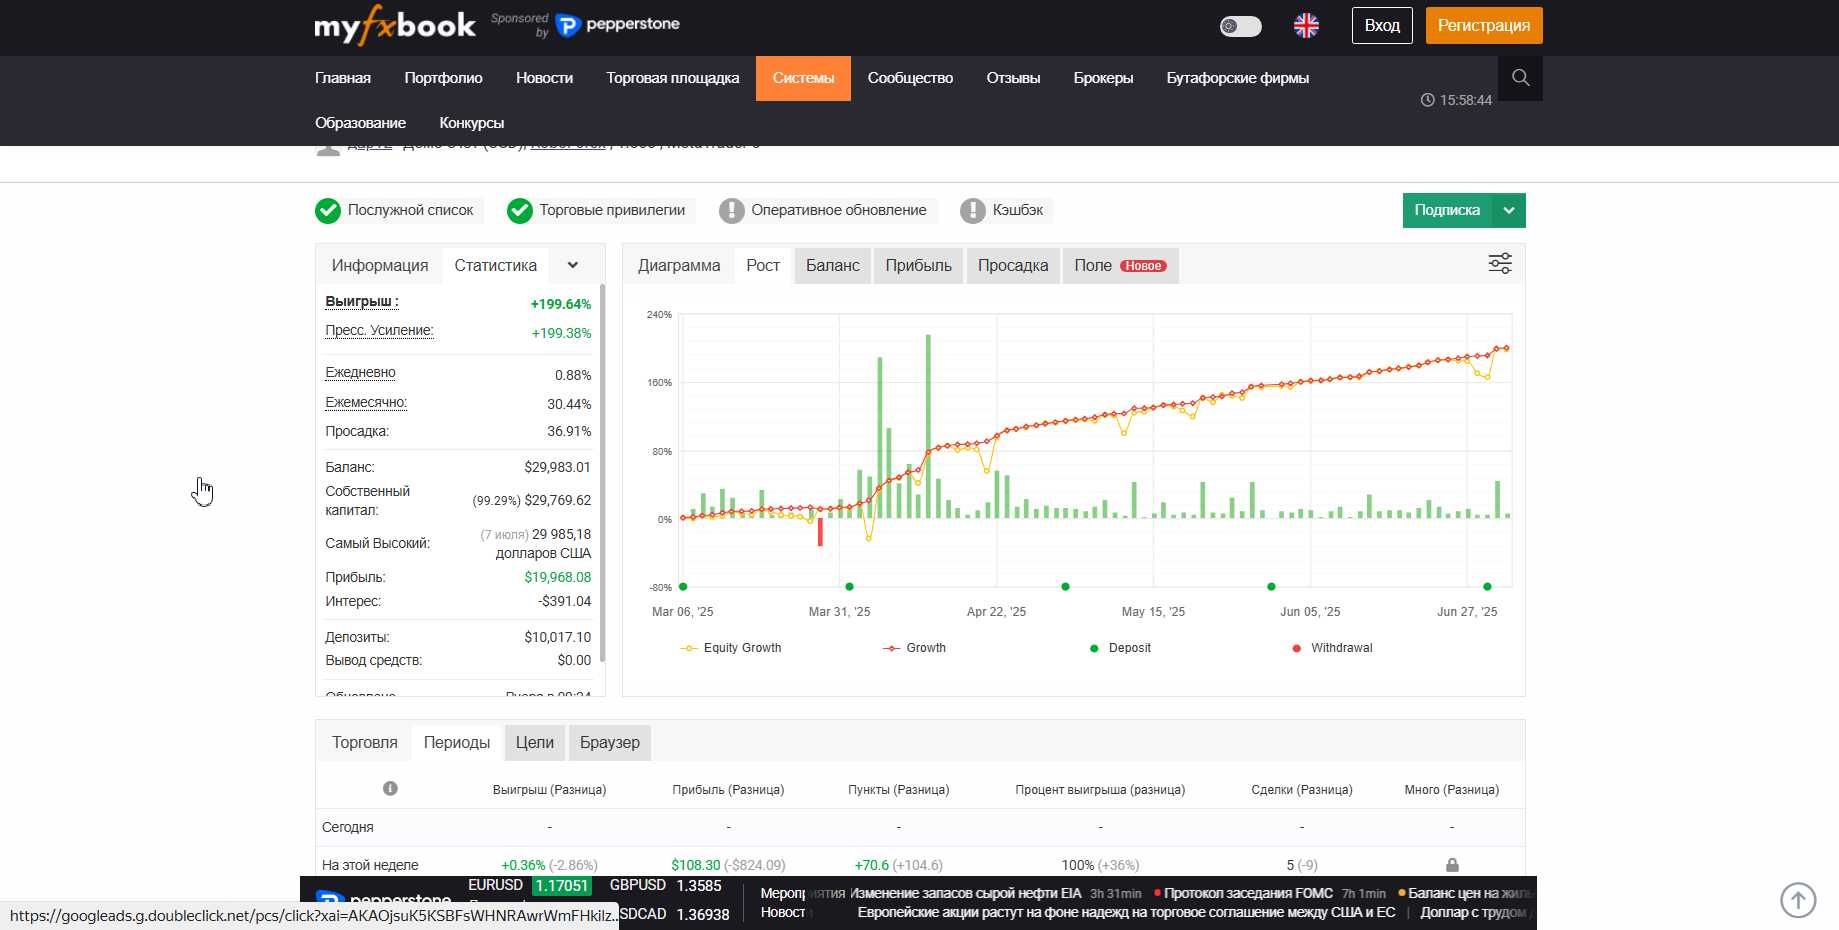Click the green check beside Послужной список
The height and width of the screenshot is (930, 1839).
[328, 210]
